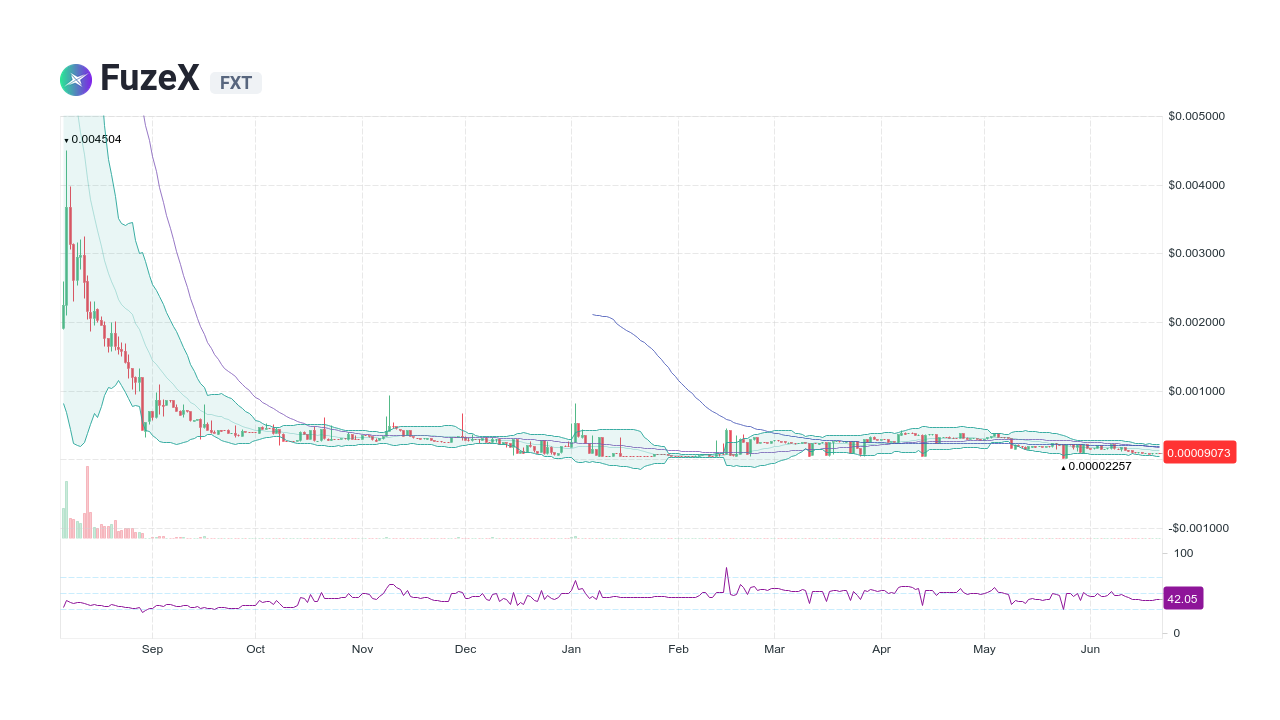Select the low marker 0.00002257
The height and width of the screenshot is (720, 1280).
coord(1098,466)
